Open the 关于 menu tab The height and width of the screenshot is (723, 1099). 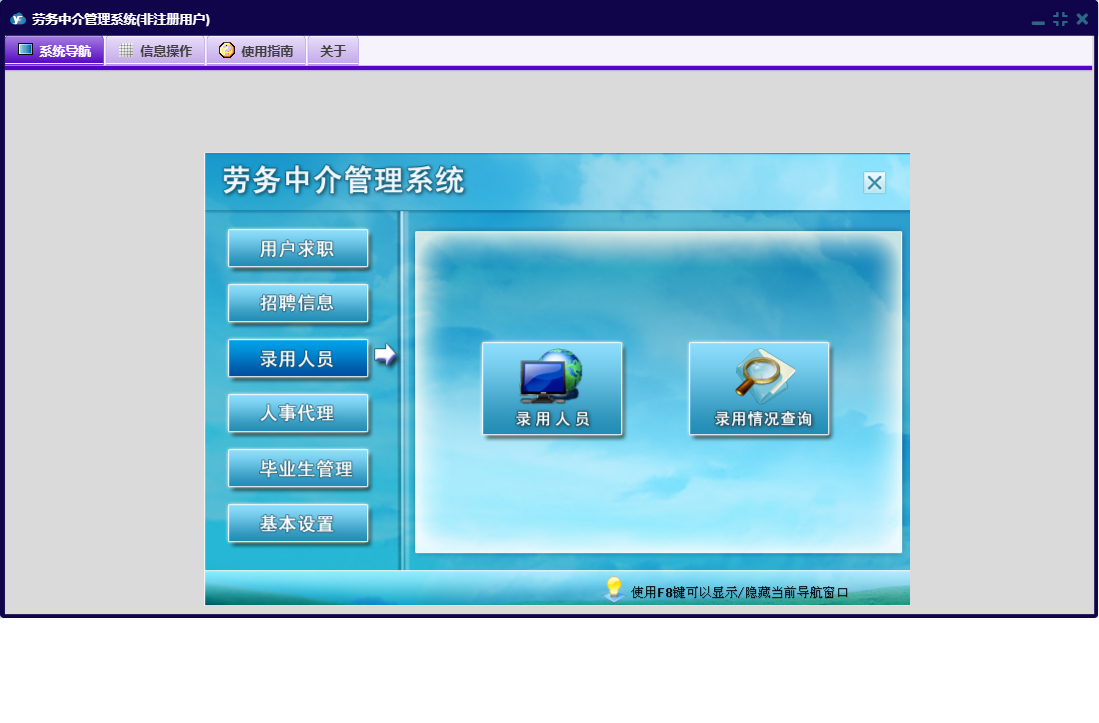[x=333, y=50]
